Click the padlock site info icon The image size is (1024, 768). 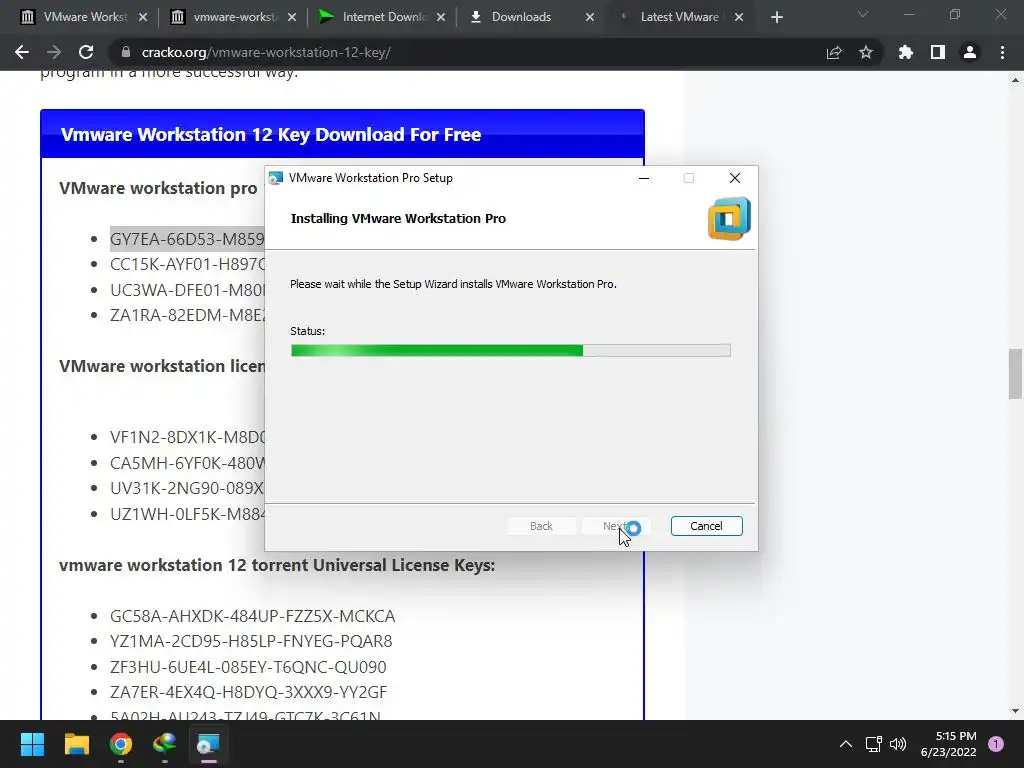pos(126,52)
